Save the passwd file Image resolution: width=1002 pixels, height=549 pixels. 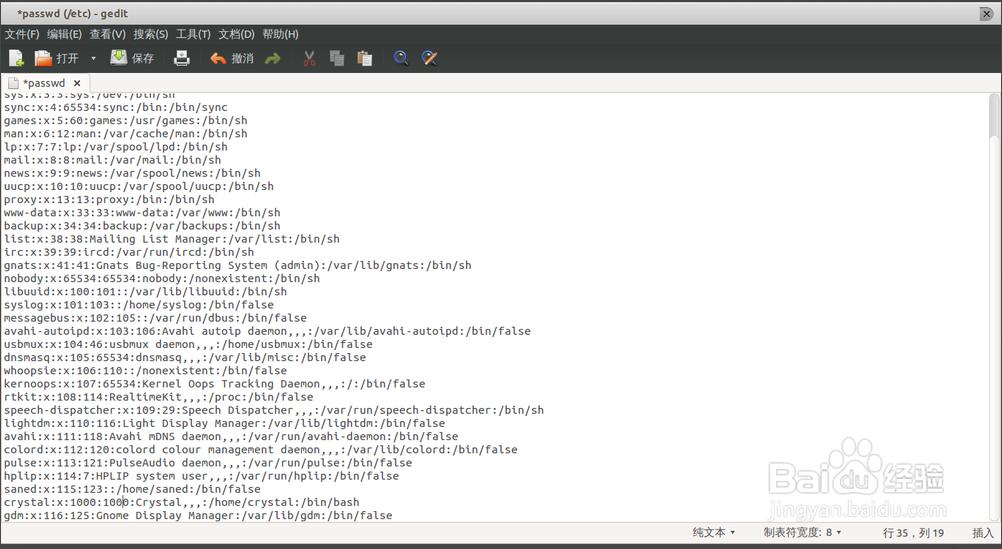coord(132,59)
